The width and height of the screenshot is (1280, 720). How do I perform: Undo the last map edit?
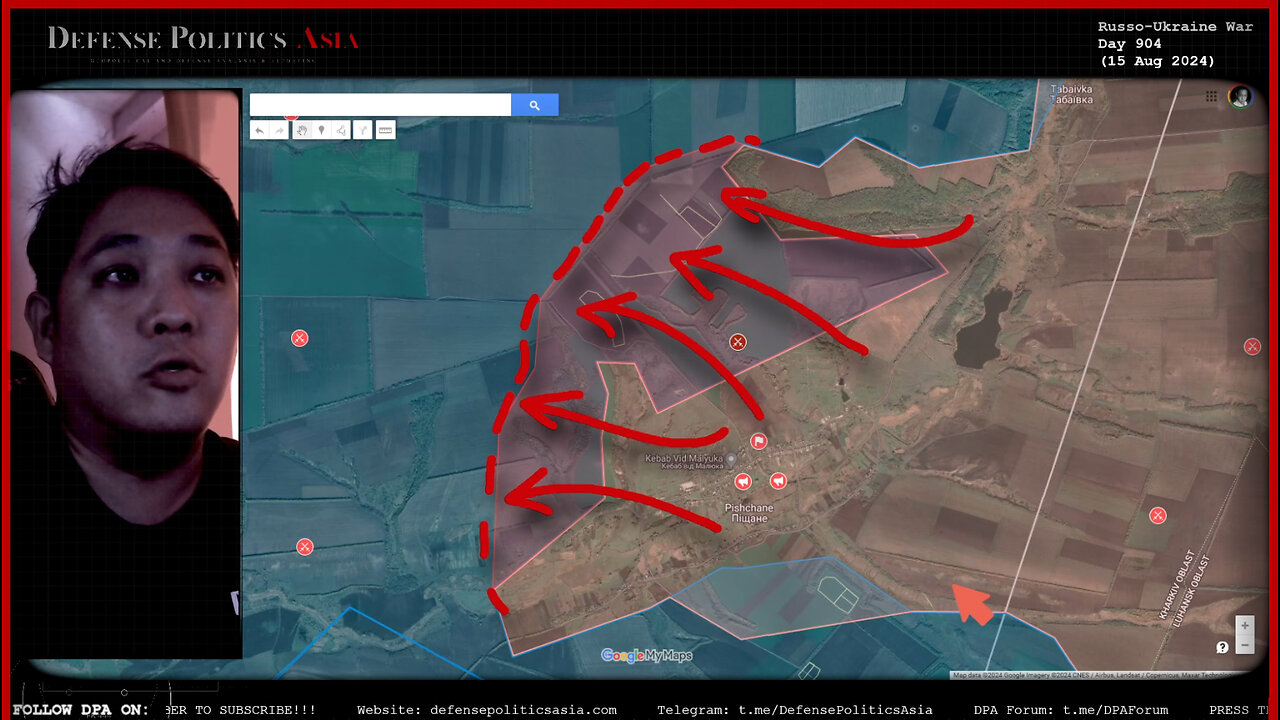click(259, 130)
